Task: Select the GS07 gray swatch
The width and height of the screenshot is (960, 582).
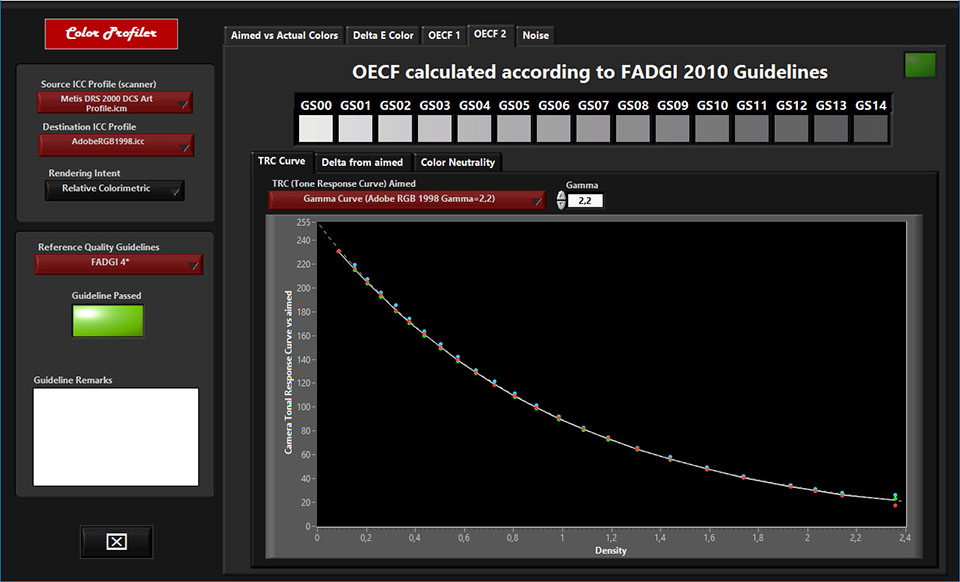Action: 593,129
